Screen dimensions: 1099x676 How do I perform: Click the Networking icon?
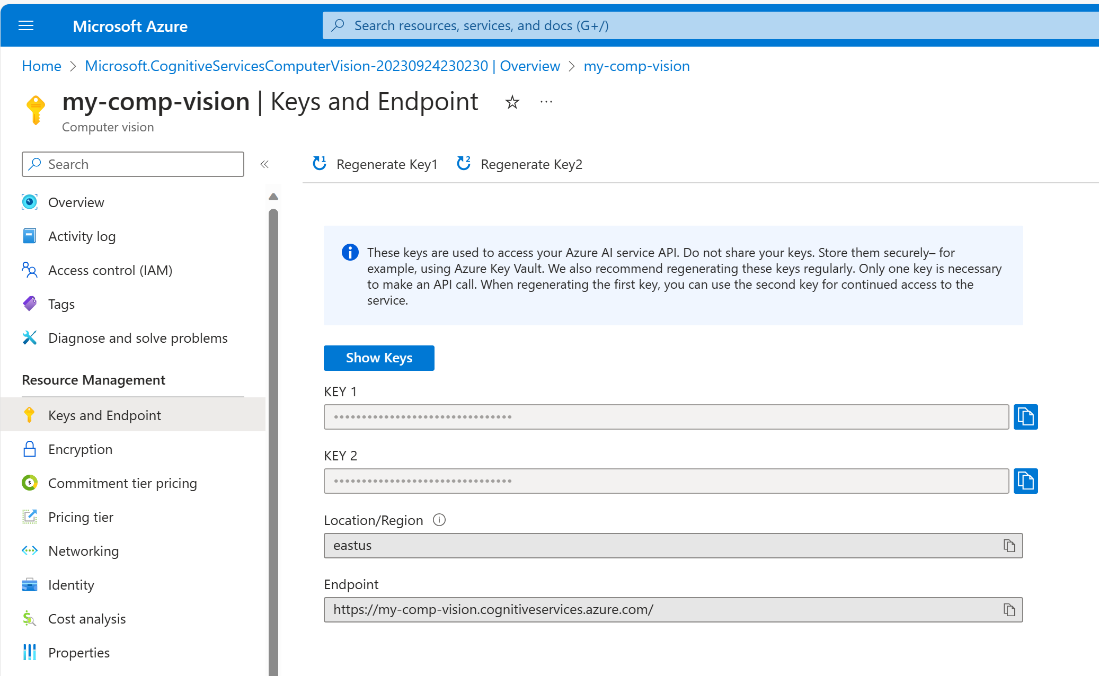[29, 550]
